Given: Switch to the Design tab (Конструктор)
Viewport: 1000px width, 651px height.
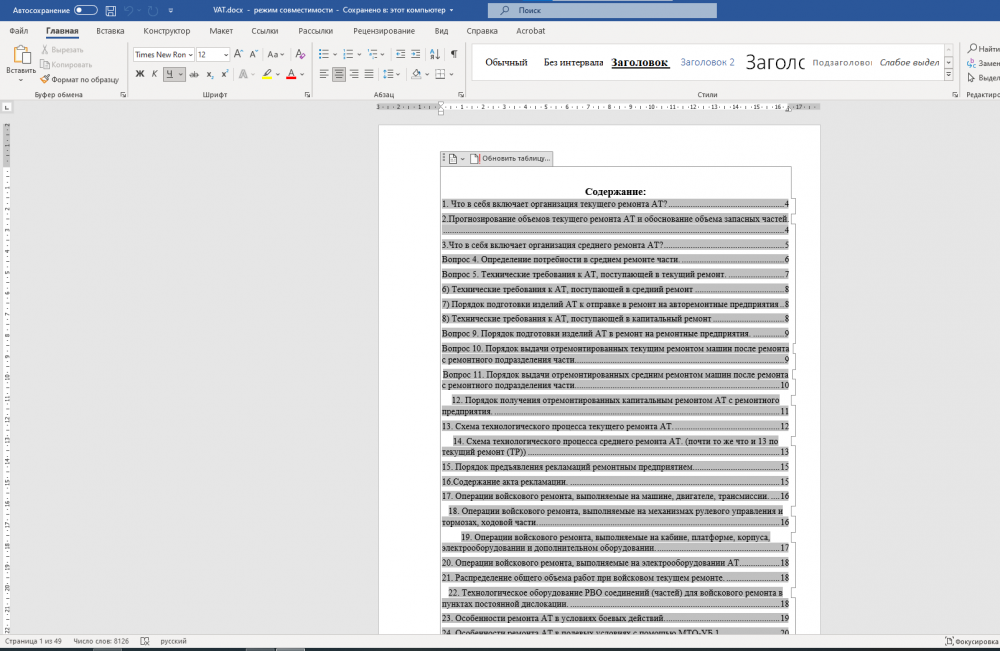Looking at the screenshot, I should pos(166,31).
